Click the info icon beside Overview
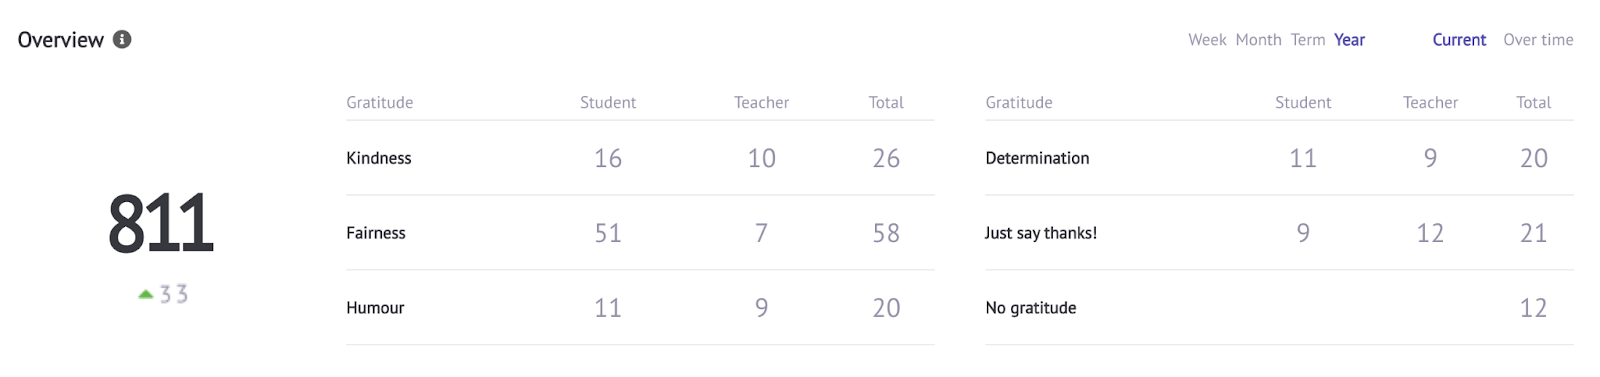Image resolution: width=1600 pixels, height=377 pixels. (x=122, y=39)
